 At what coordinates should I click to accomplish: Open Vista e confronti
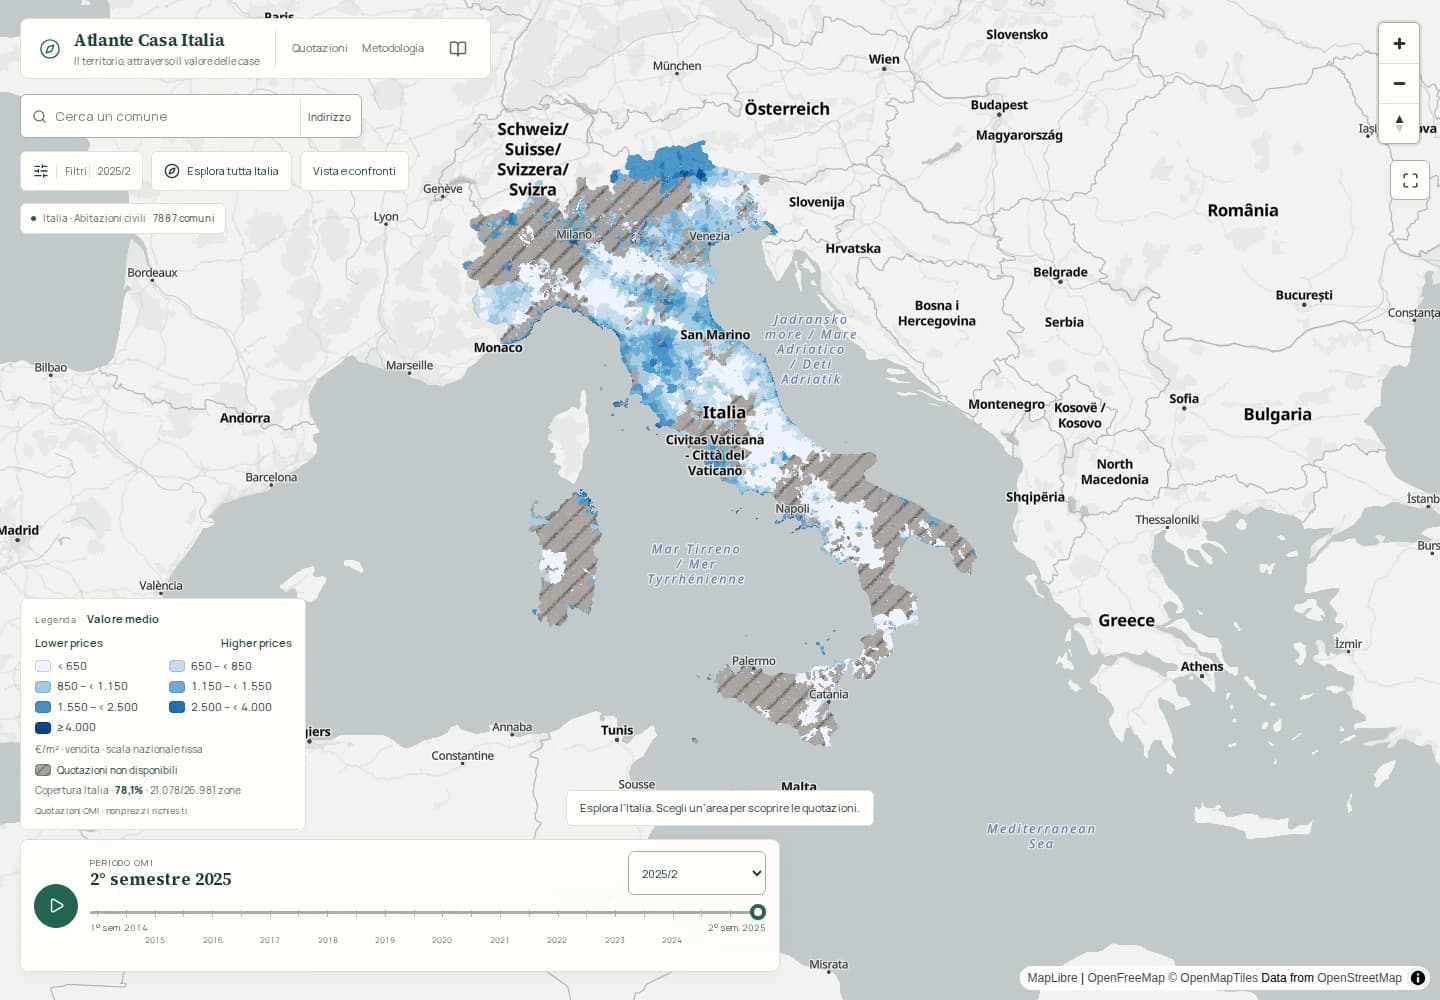point(354,171)
